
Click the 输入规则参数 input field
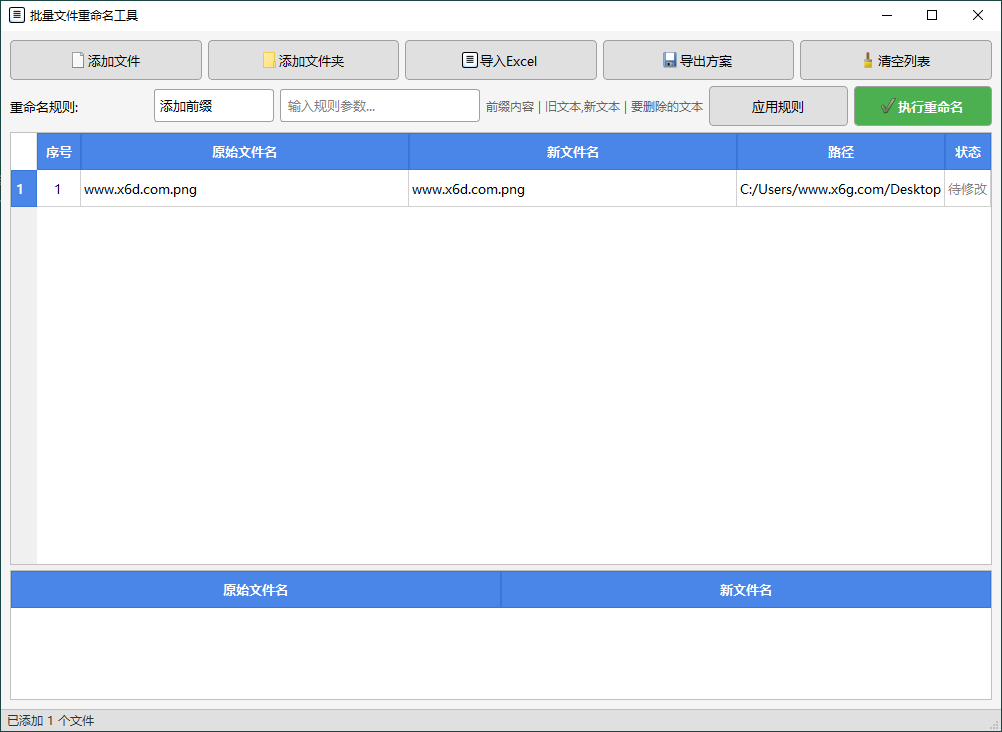tap(379, 106)
